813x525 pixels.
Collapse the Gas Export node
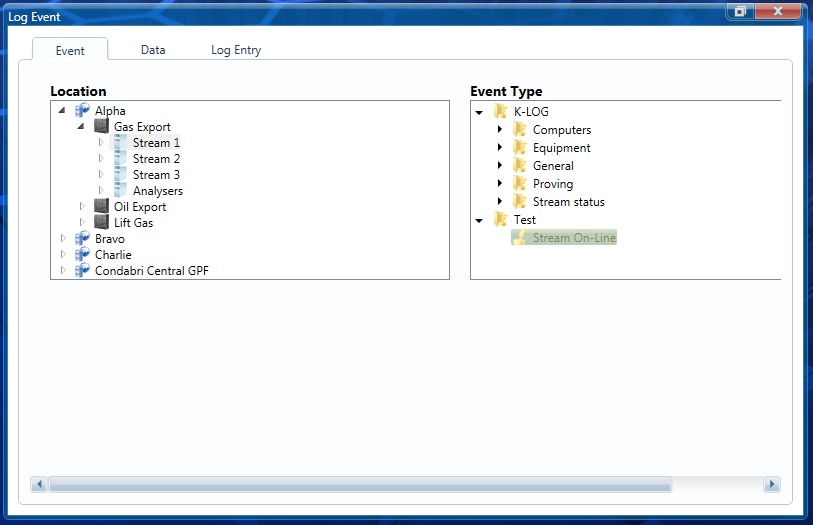pos(81,126)
